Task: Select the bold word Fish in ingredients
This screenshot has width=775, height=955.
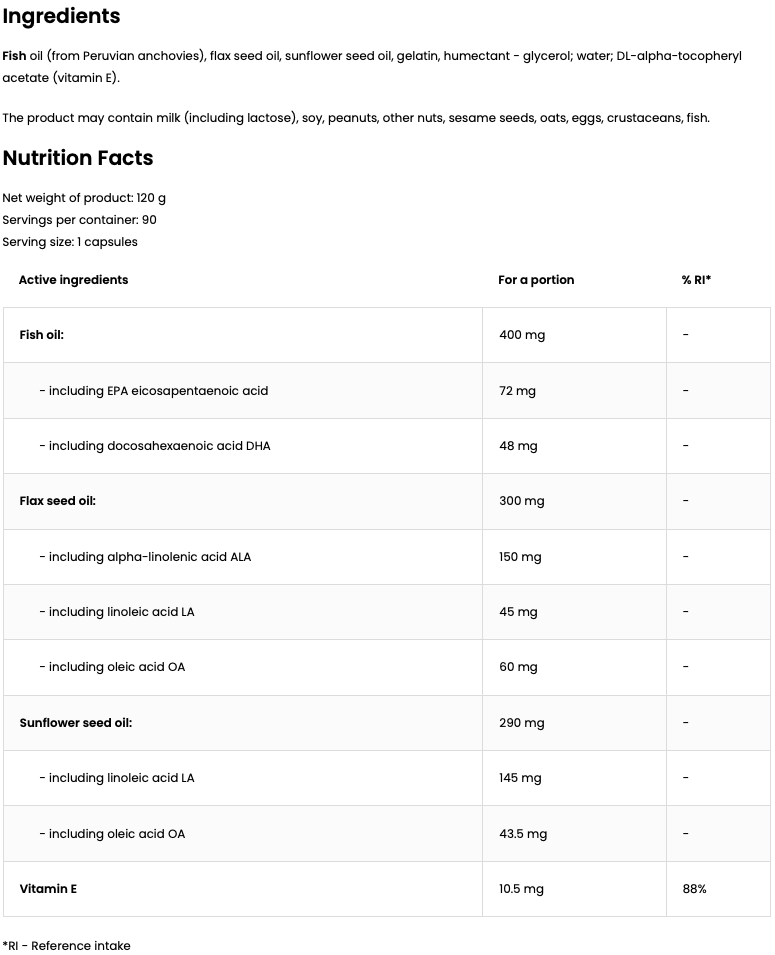Action: click(15, 57)
